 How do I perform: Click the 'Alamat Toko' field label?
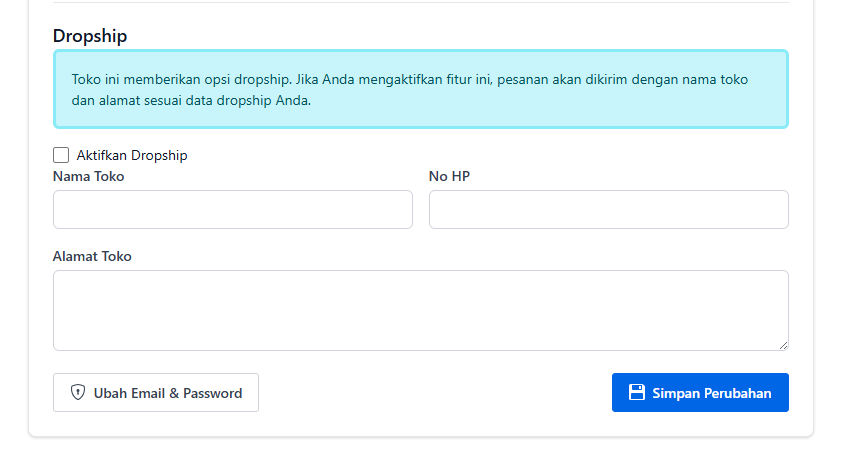pyautogui.click(x=92, y=256)
